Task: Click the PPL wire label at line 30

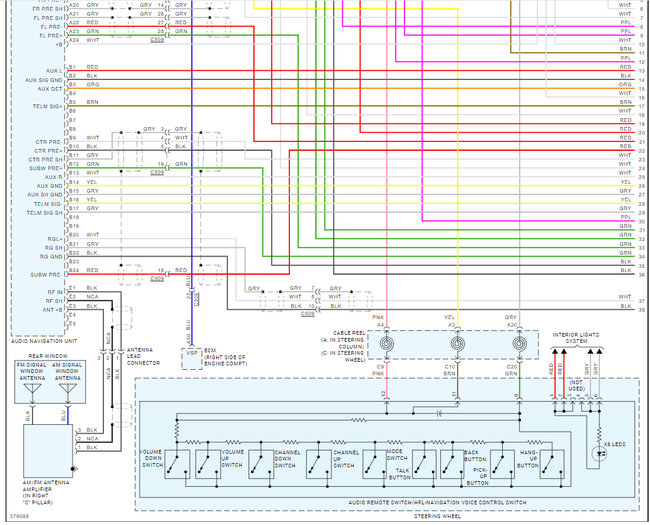Action: coord(626,217)
